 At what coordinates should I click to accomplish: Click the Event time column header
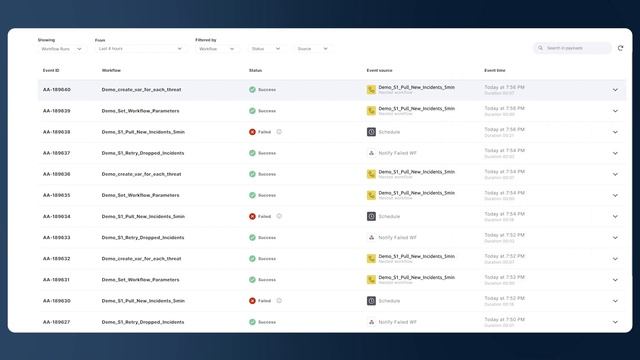495,70
